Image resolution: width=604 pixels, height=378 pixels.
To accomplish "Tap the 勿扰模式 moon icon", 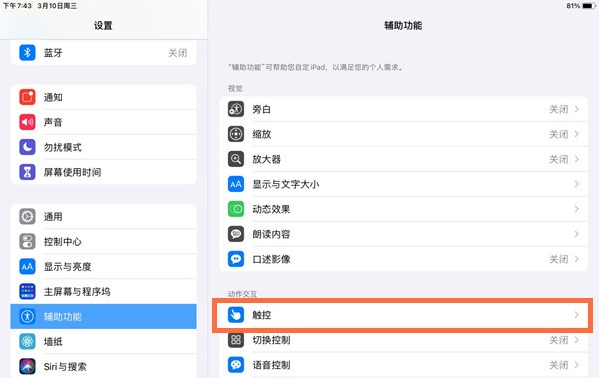I will [27, 147].
